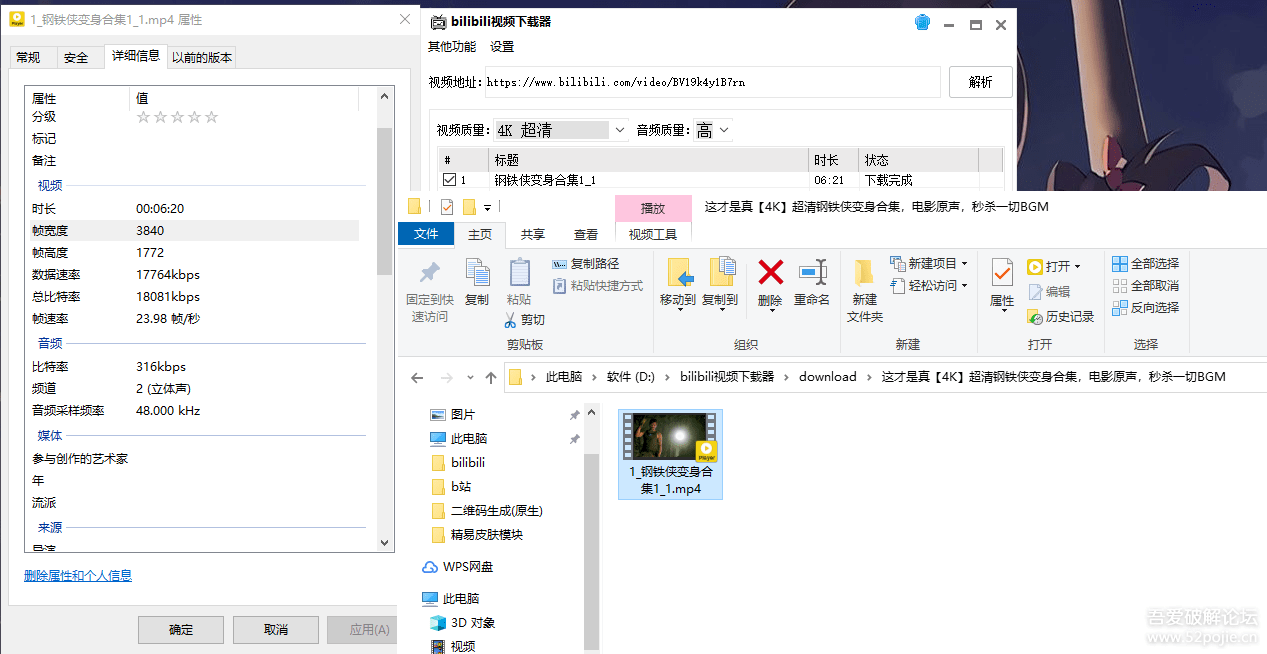Click Select none in ribbon
Screen dimensions: 1267x654
click(x=1146, y=286)
